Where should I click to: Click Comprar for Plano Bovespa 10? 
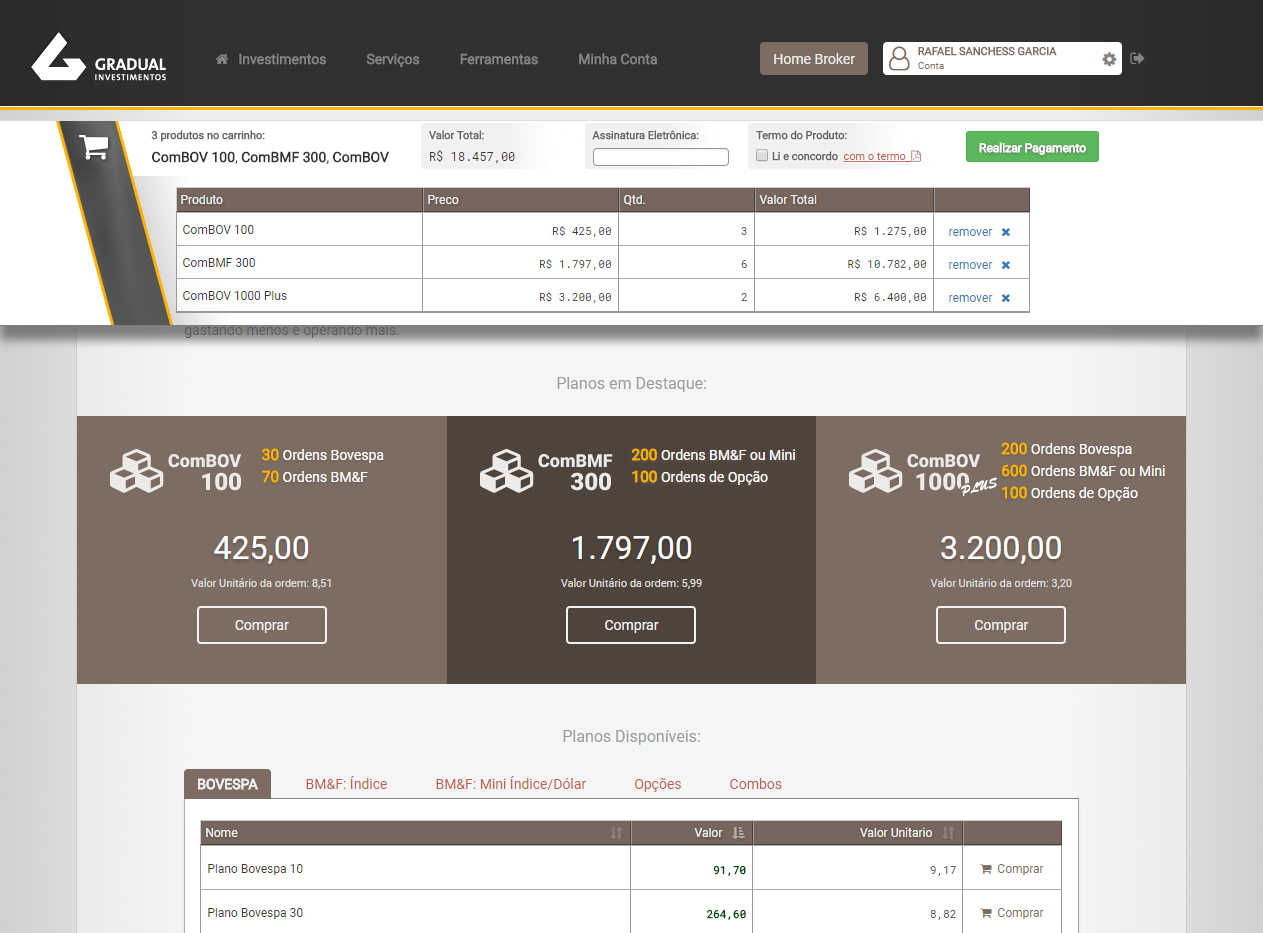click(x=1012, y=869)
